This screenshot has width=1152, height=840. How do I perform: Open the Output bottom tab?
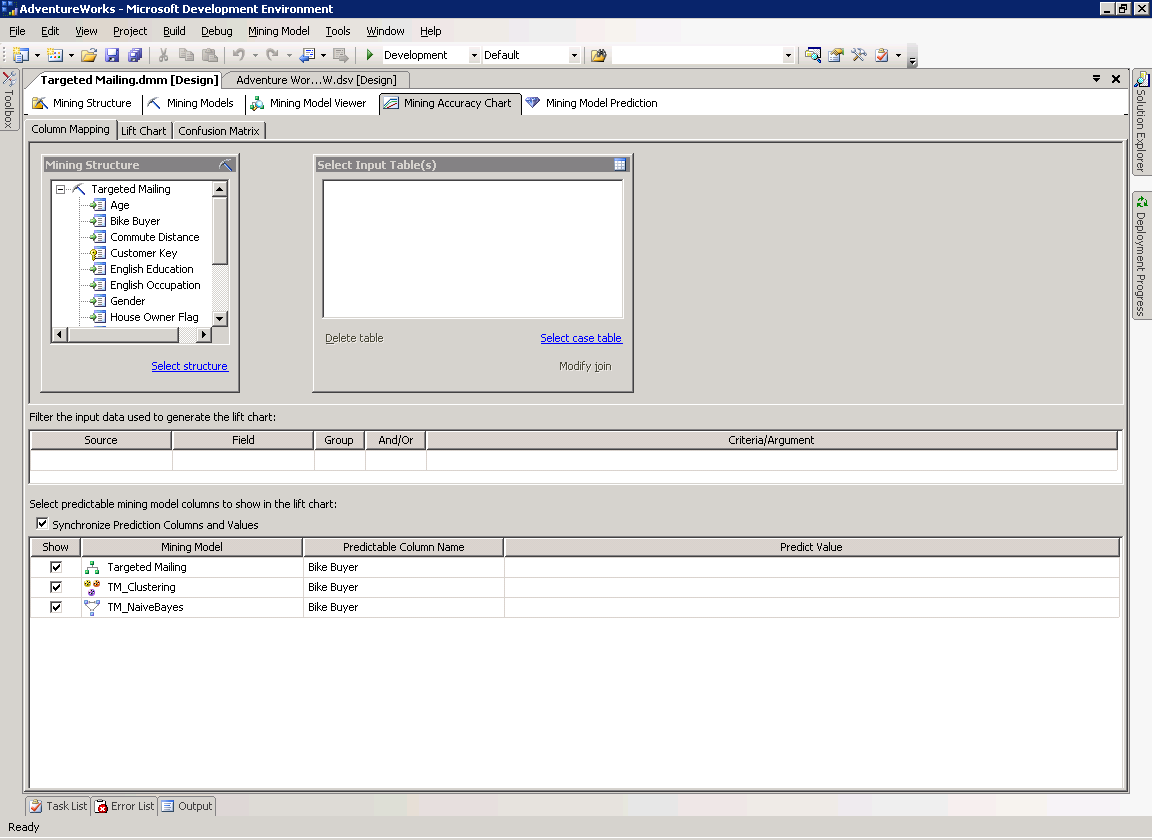click(x=187, y=806)
